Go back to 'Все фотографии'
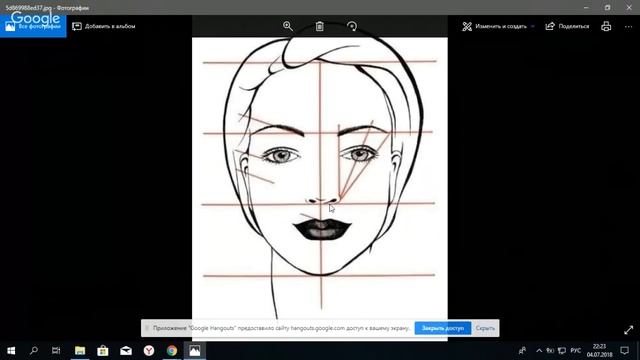The width and height of the screenshot is (640, 360). (33, 26)
